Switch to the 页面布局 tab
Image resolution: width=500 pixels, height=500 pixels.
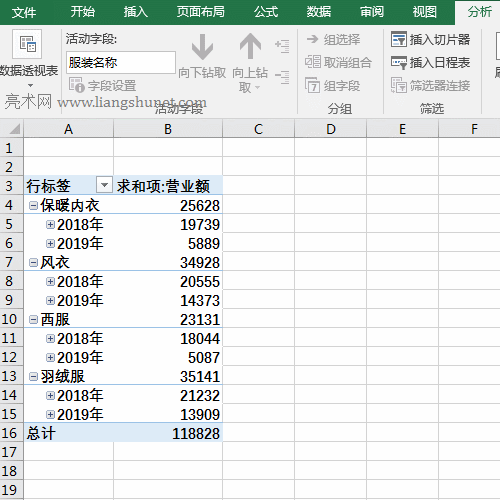click(x=201, y=12)
